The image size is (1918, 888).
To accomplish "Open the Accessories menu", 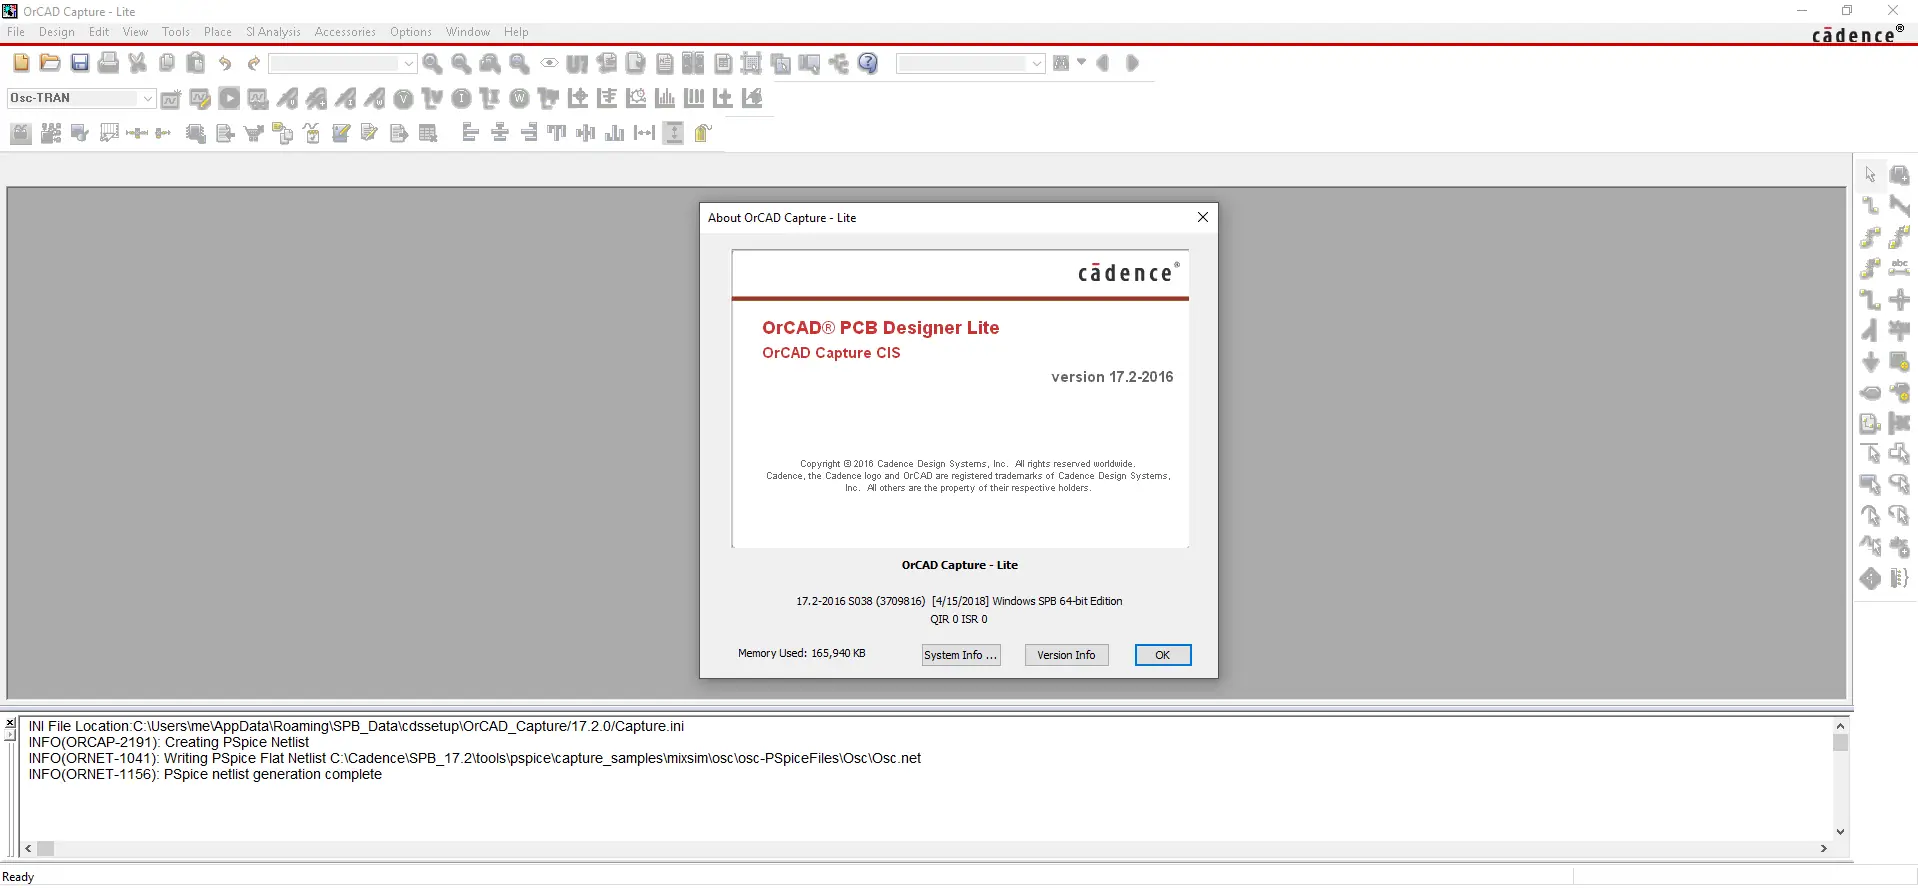I will click(345, 32).
